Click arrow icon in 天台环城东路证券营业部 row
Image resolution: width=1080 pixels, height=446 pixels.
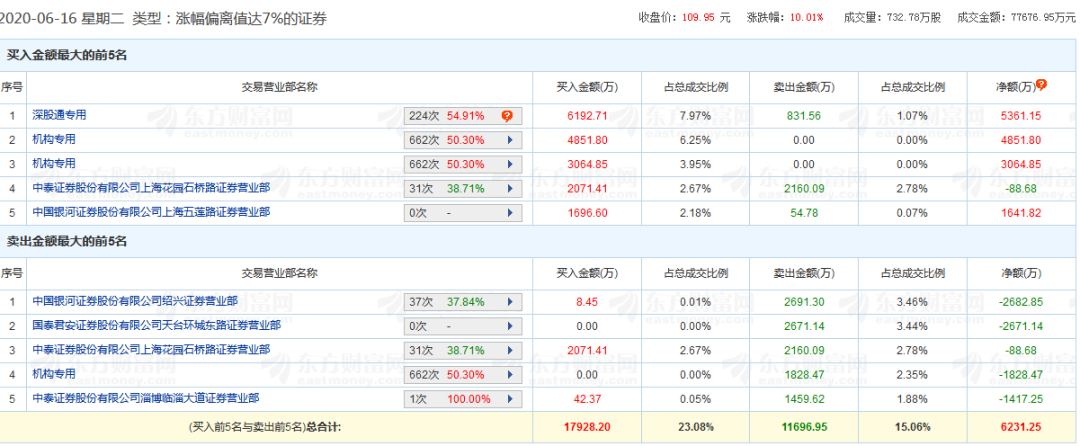pyautogui.click(x=510, y=326)
